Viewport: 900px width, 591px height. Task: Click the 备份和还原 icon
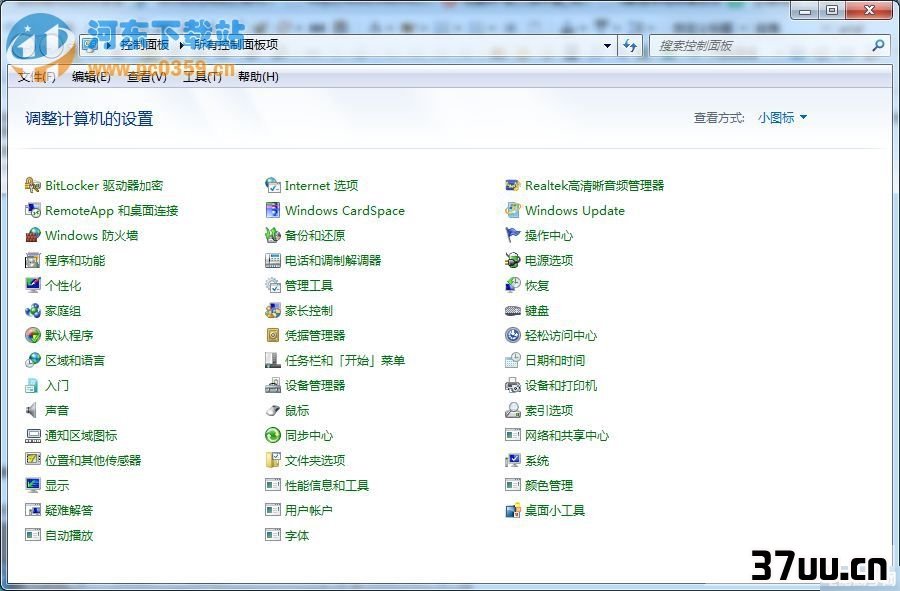point(273,235)
